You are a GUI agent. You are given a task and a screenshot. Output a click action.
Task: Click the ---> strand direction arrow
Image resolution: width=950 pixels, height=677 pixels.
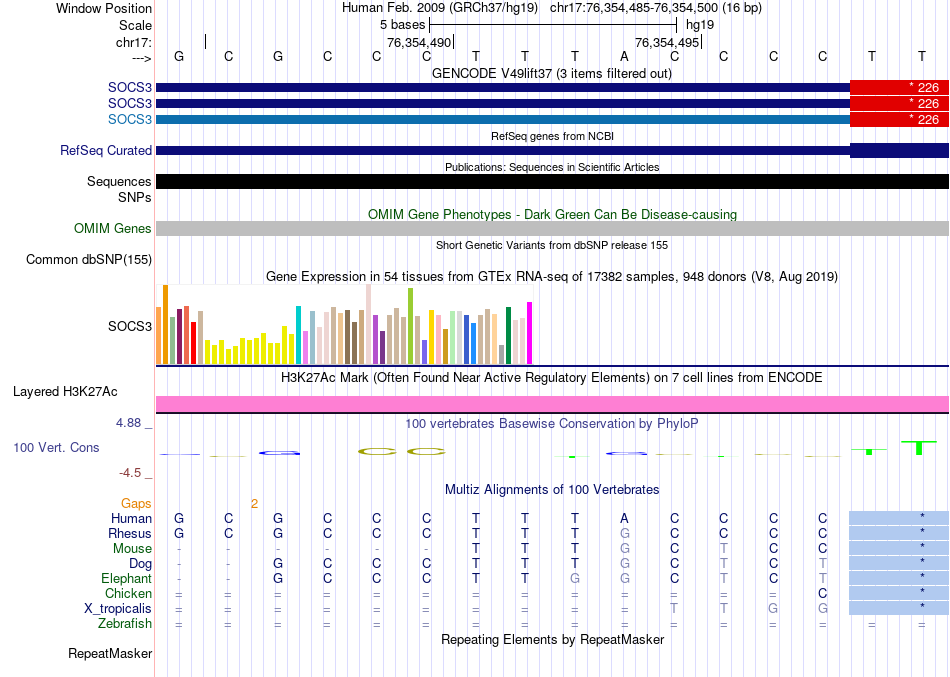[141, 58]
